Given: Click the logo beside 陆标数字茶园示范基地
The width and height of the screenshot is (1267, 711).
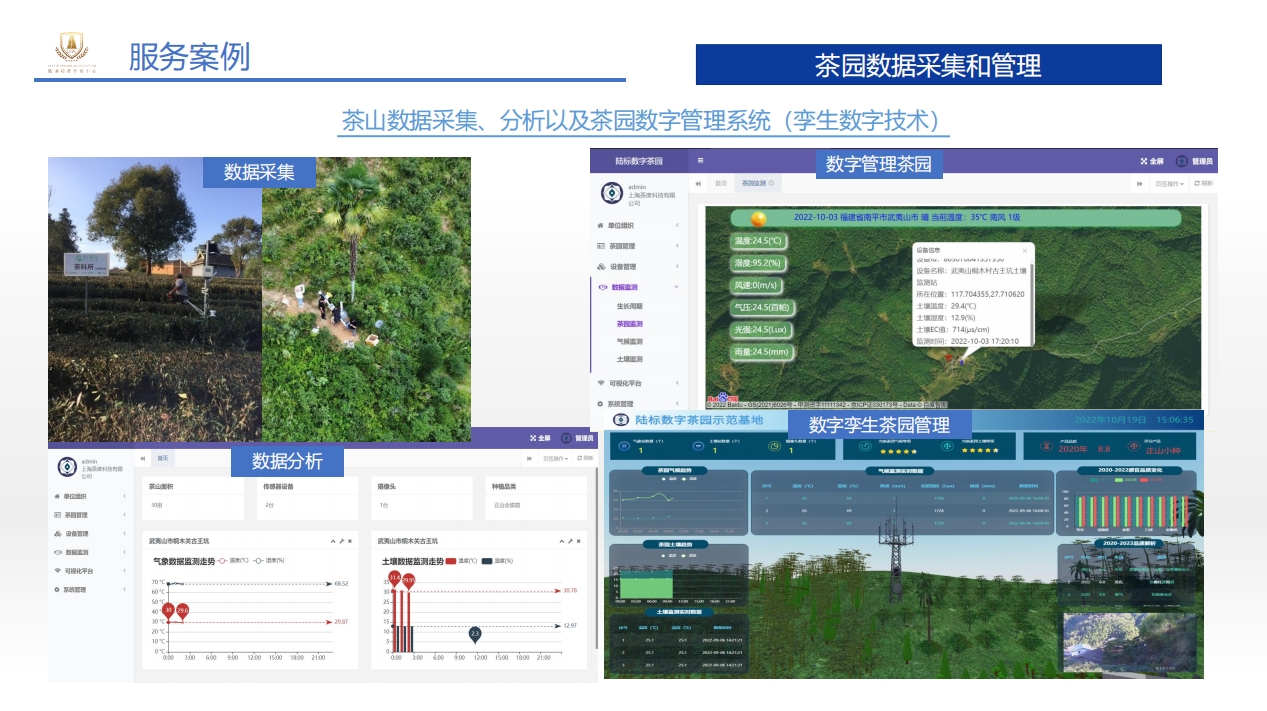Looking at the screenshot, I should pos(622,420).
